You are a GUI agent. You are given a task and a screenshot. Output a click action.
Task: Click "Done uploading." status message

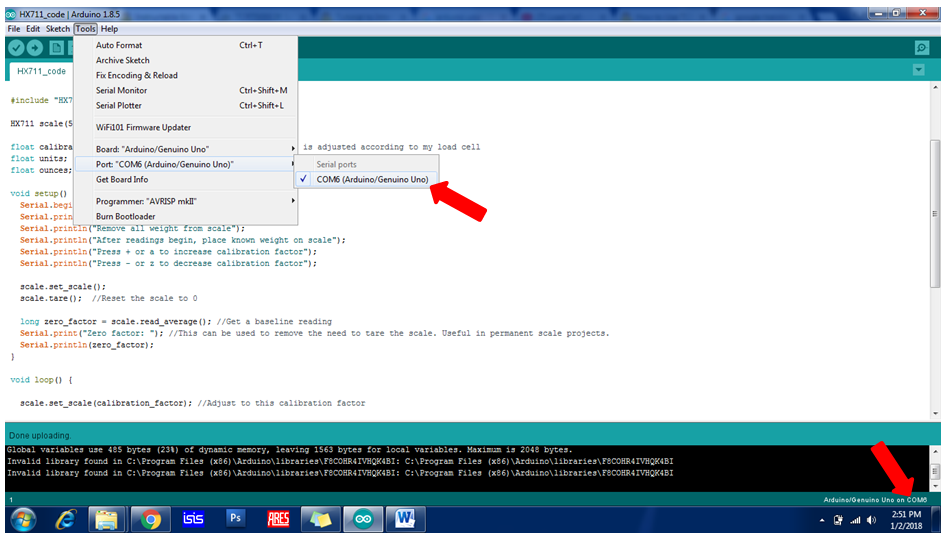click(40, 435)
